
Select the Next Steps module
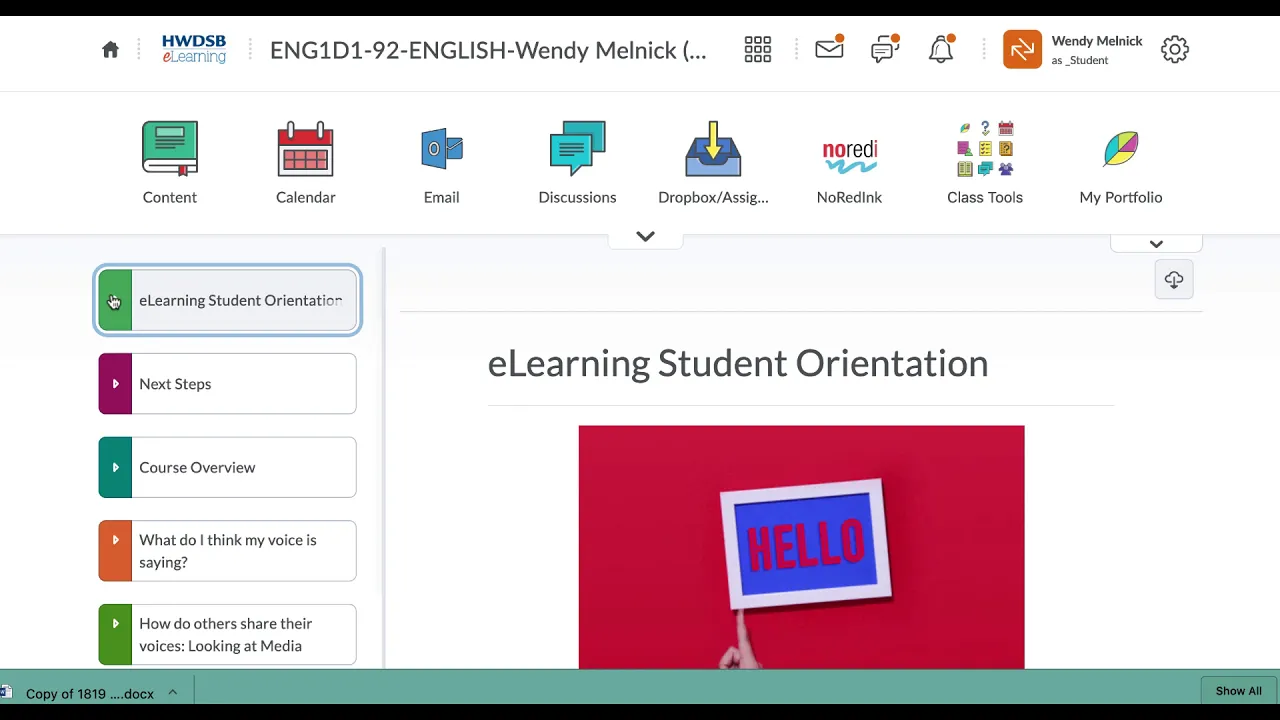(227, 384)
